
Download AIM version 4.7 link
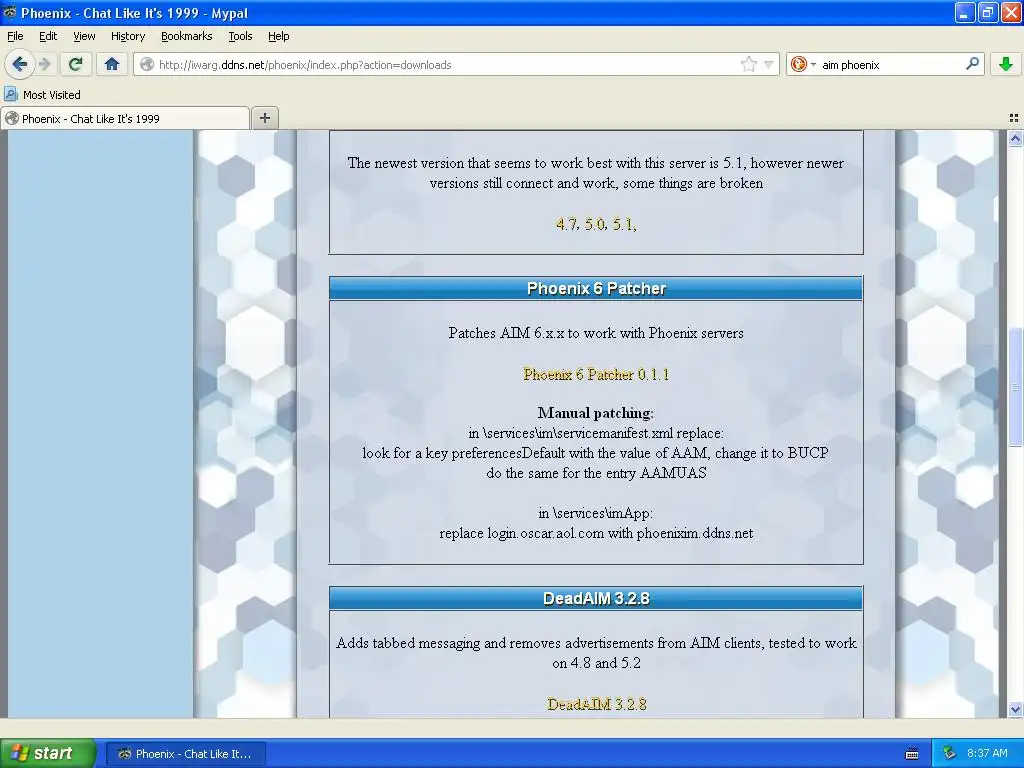567,224
